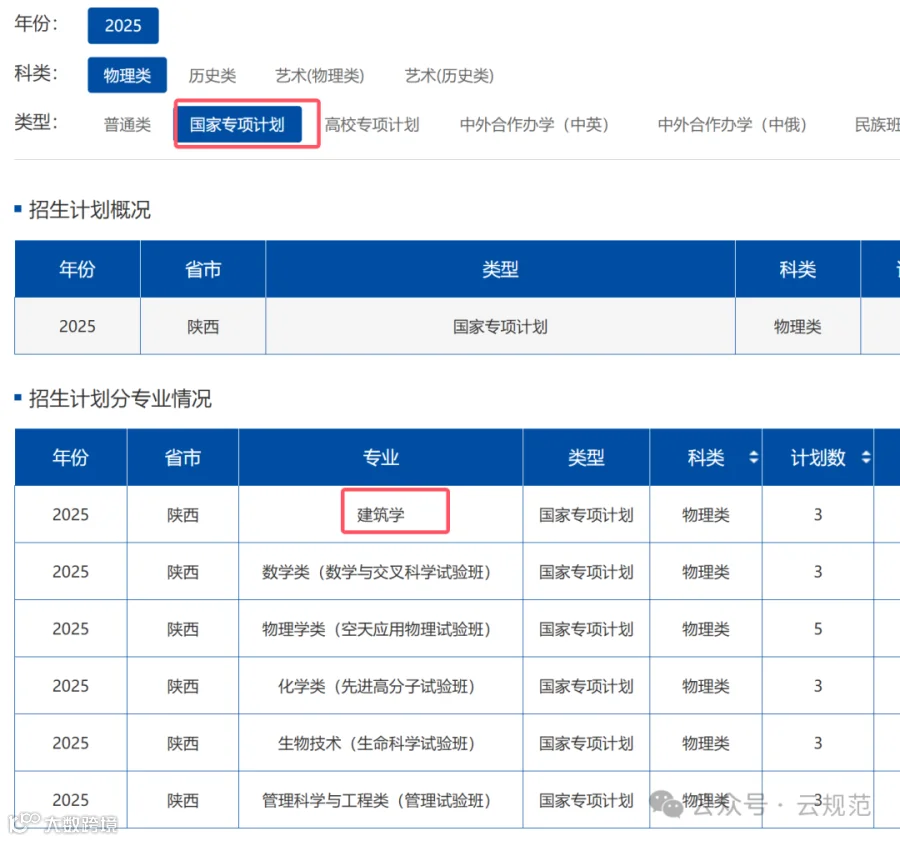Click 数学类（数学与交叉科学试验班）major
The image size is (900, 841).
tap(380, 571)
